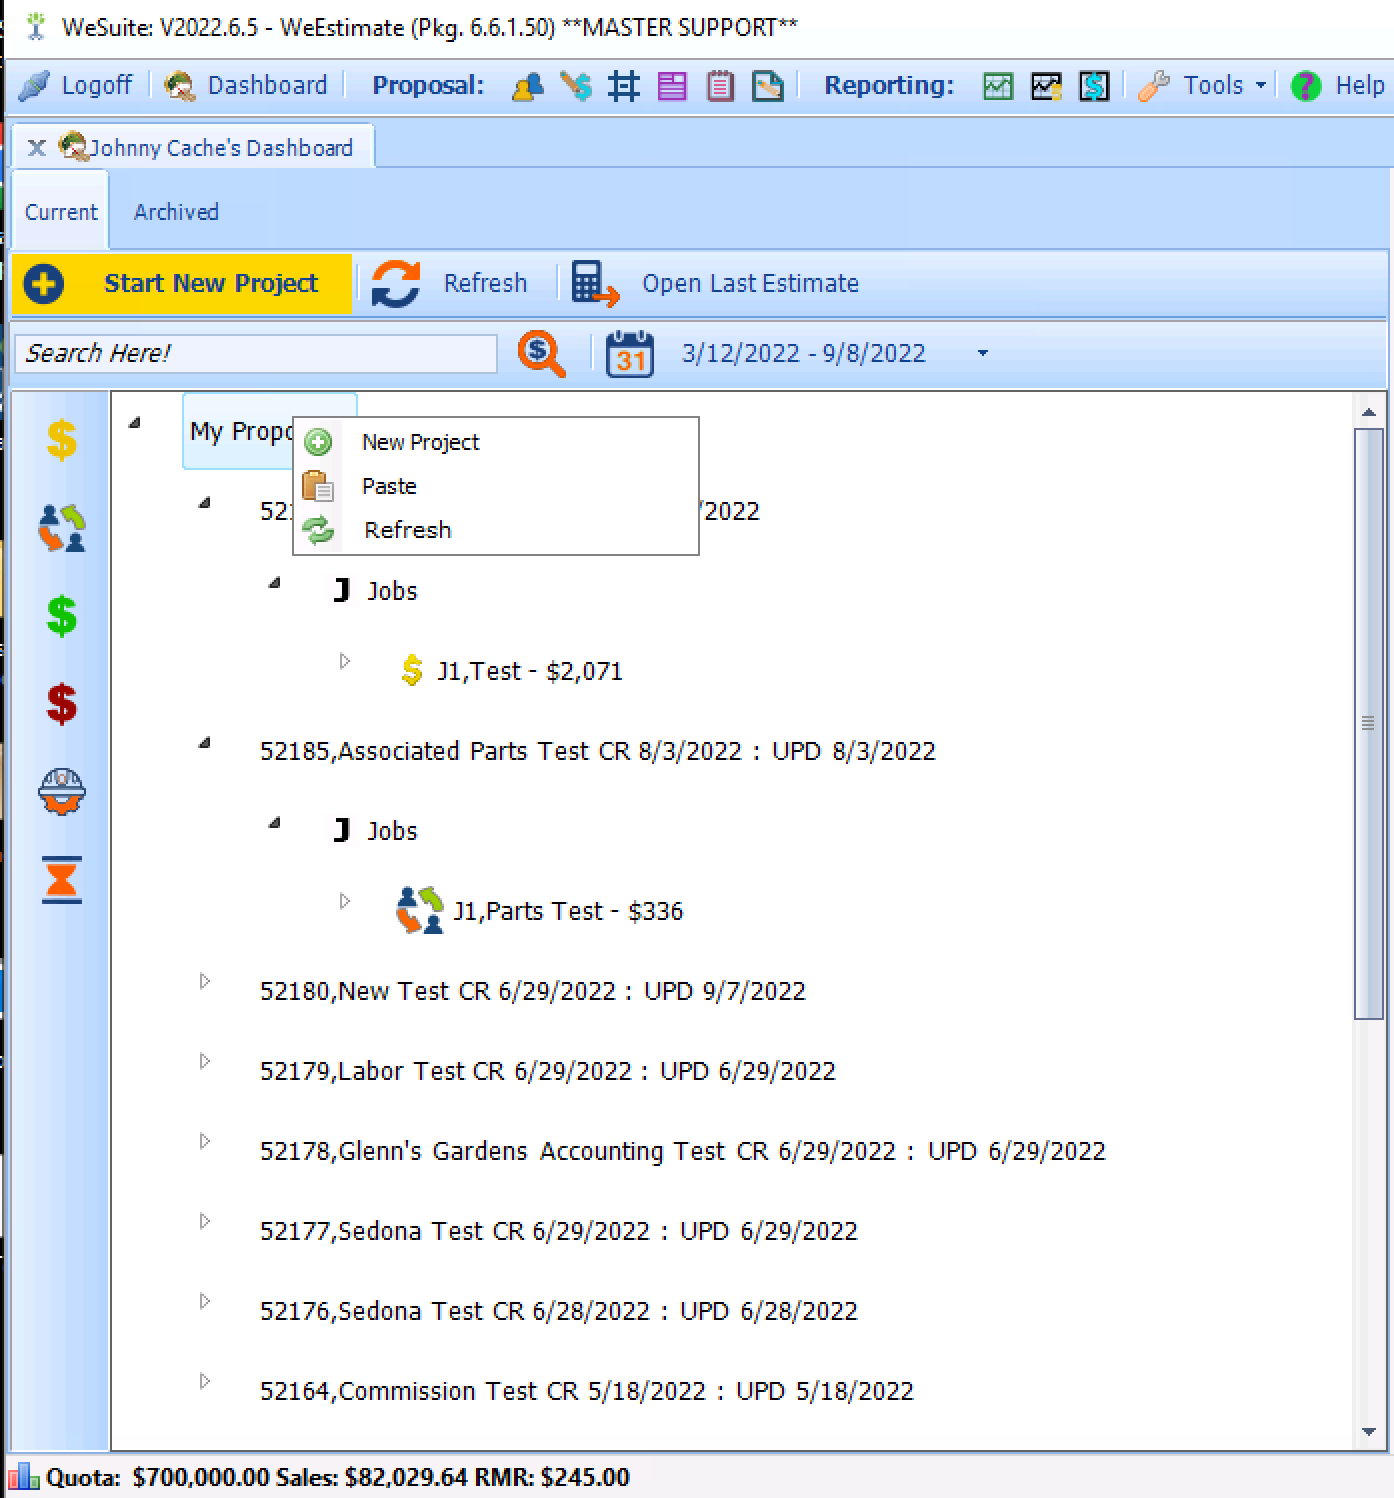Click the Open Last Estimate calculator icon
This screenshot has height=1498, width=1394.
tap(595, 284)
